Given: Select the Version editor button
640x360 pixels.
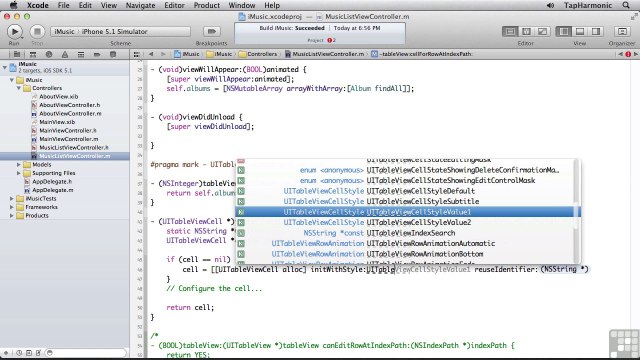Looking at the screenshot, I should click(x=542, y=31).
